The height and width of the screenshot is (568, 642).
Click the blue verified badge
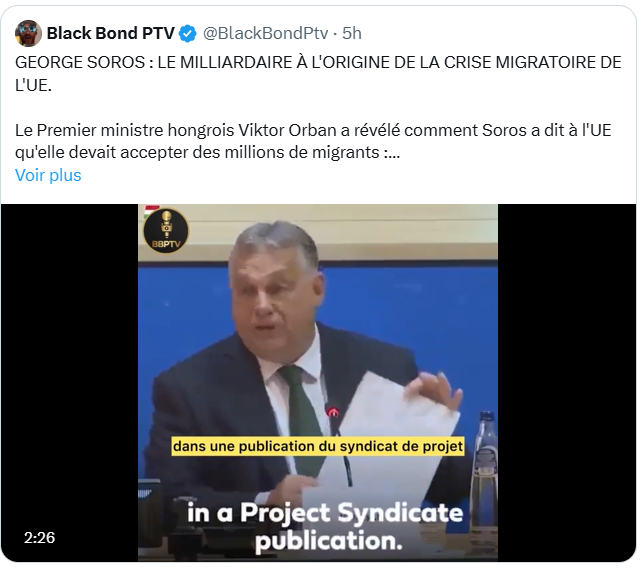188,34
